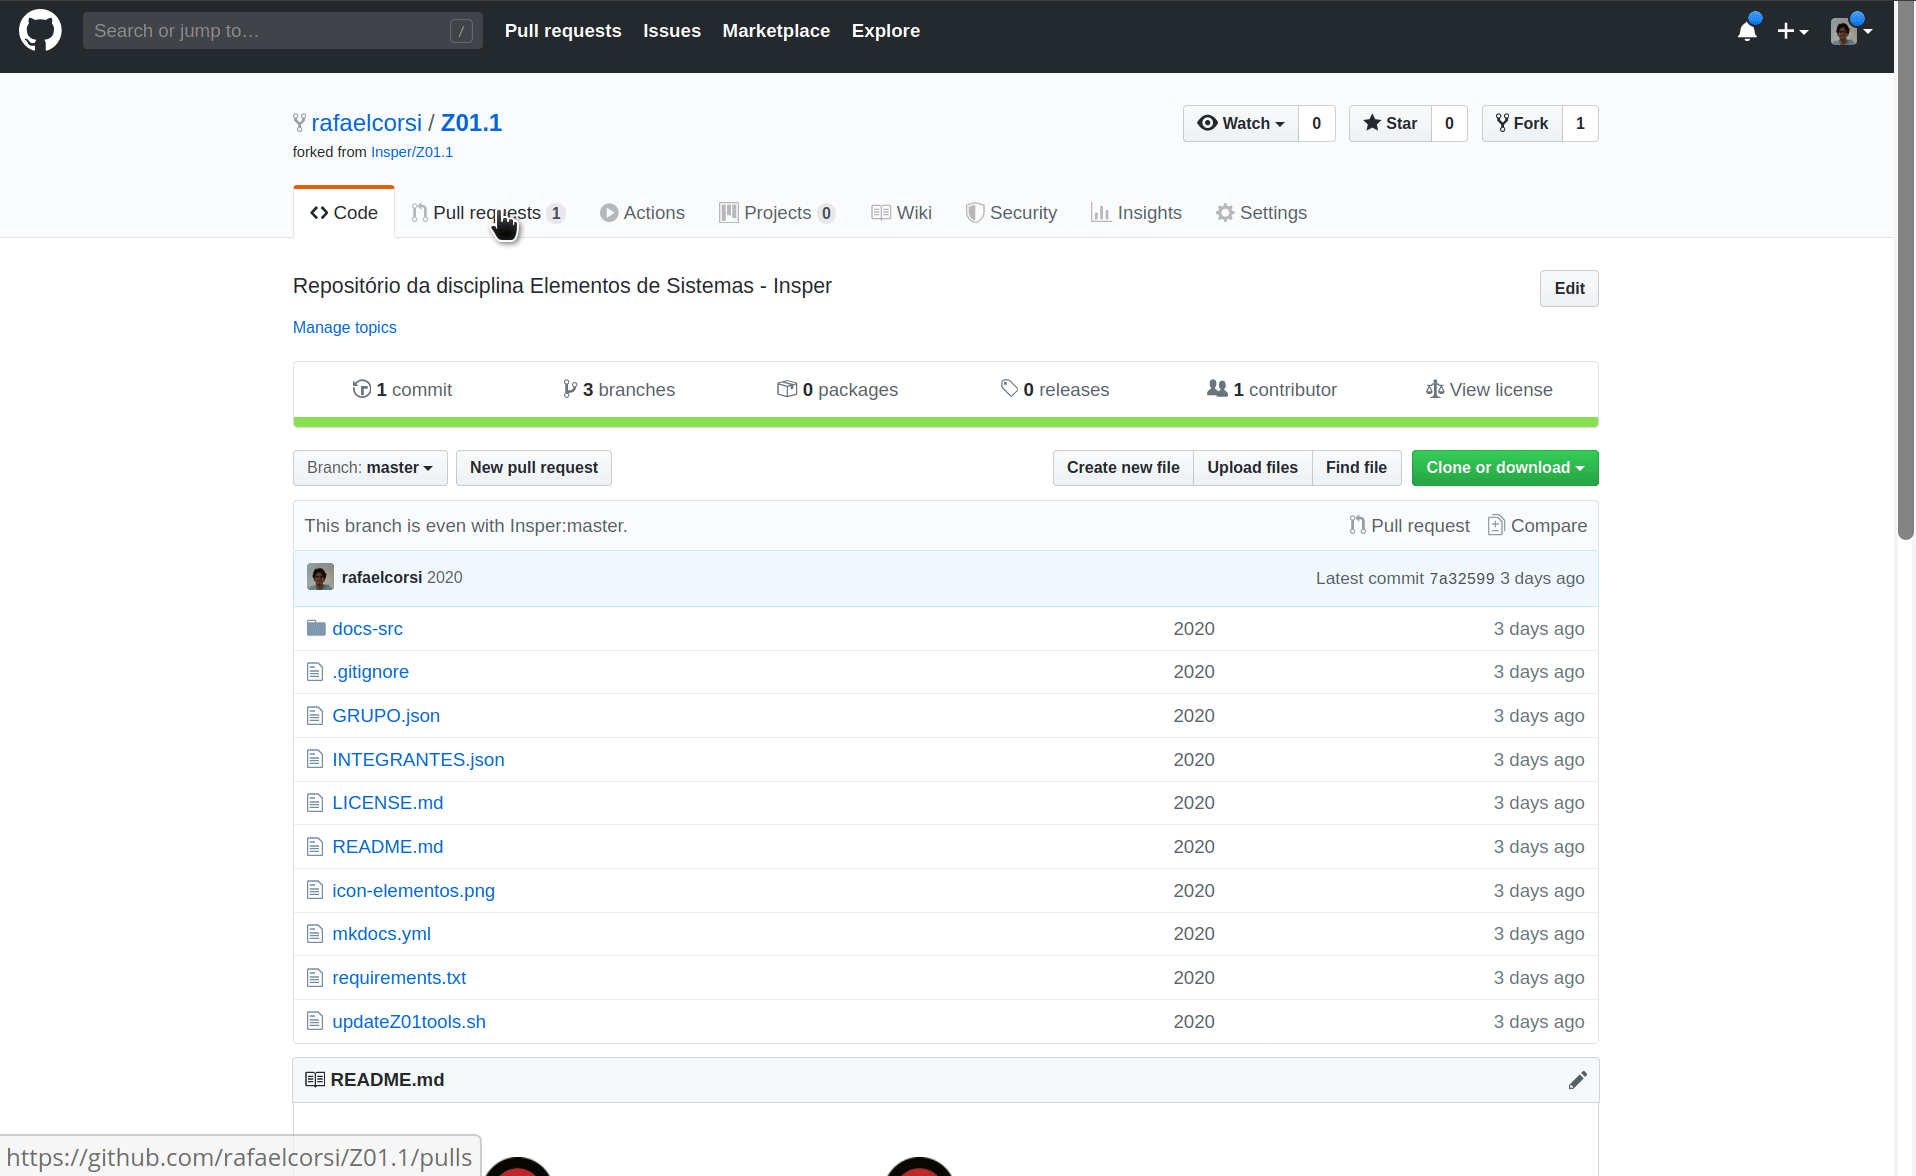The height and width of the screenshot is (1176, 1916).
Task: Open the Clone or download dropdown
Action: [1504, 467]
